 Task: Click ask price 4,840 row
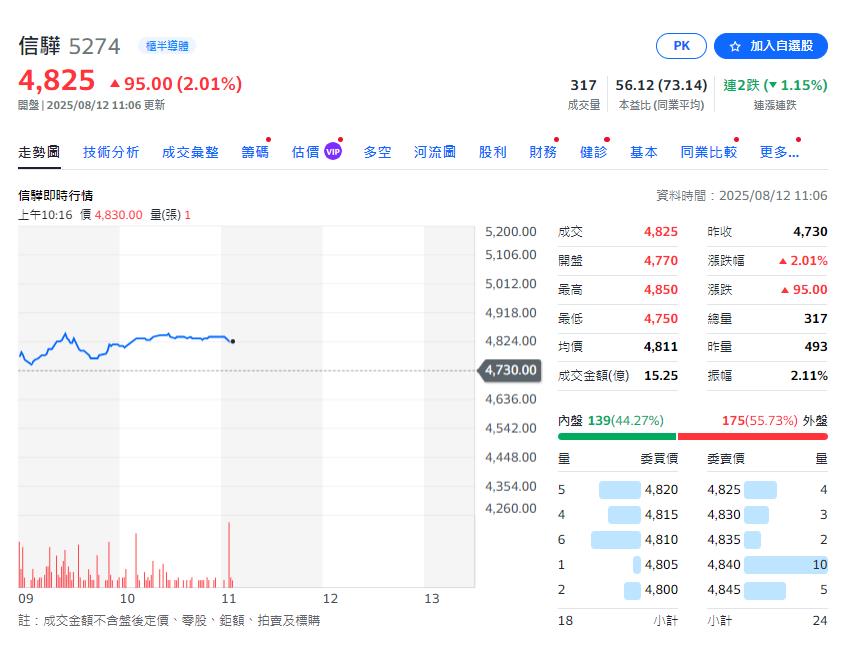[767, 565]
